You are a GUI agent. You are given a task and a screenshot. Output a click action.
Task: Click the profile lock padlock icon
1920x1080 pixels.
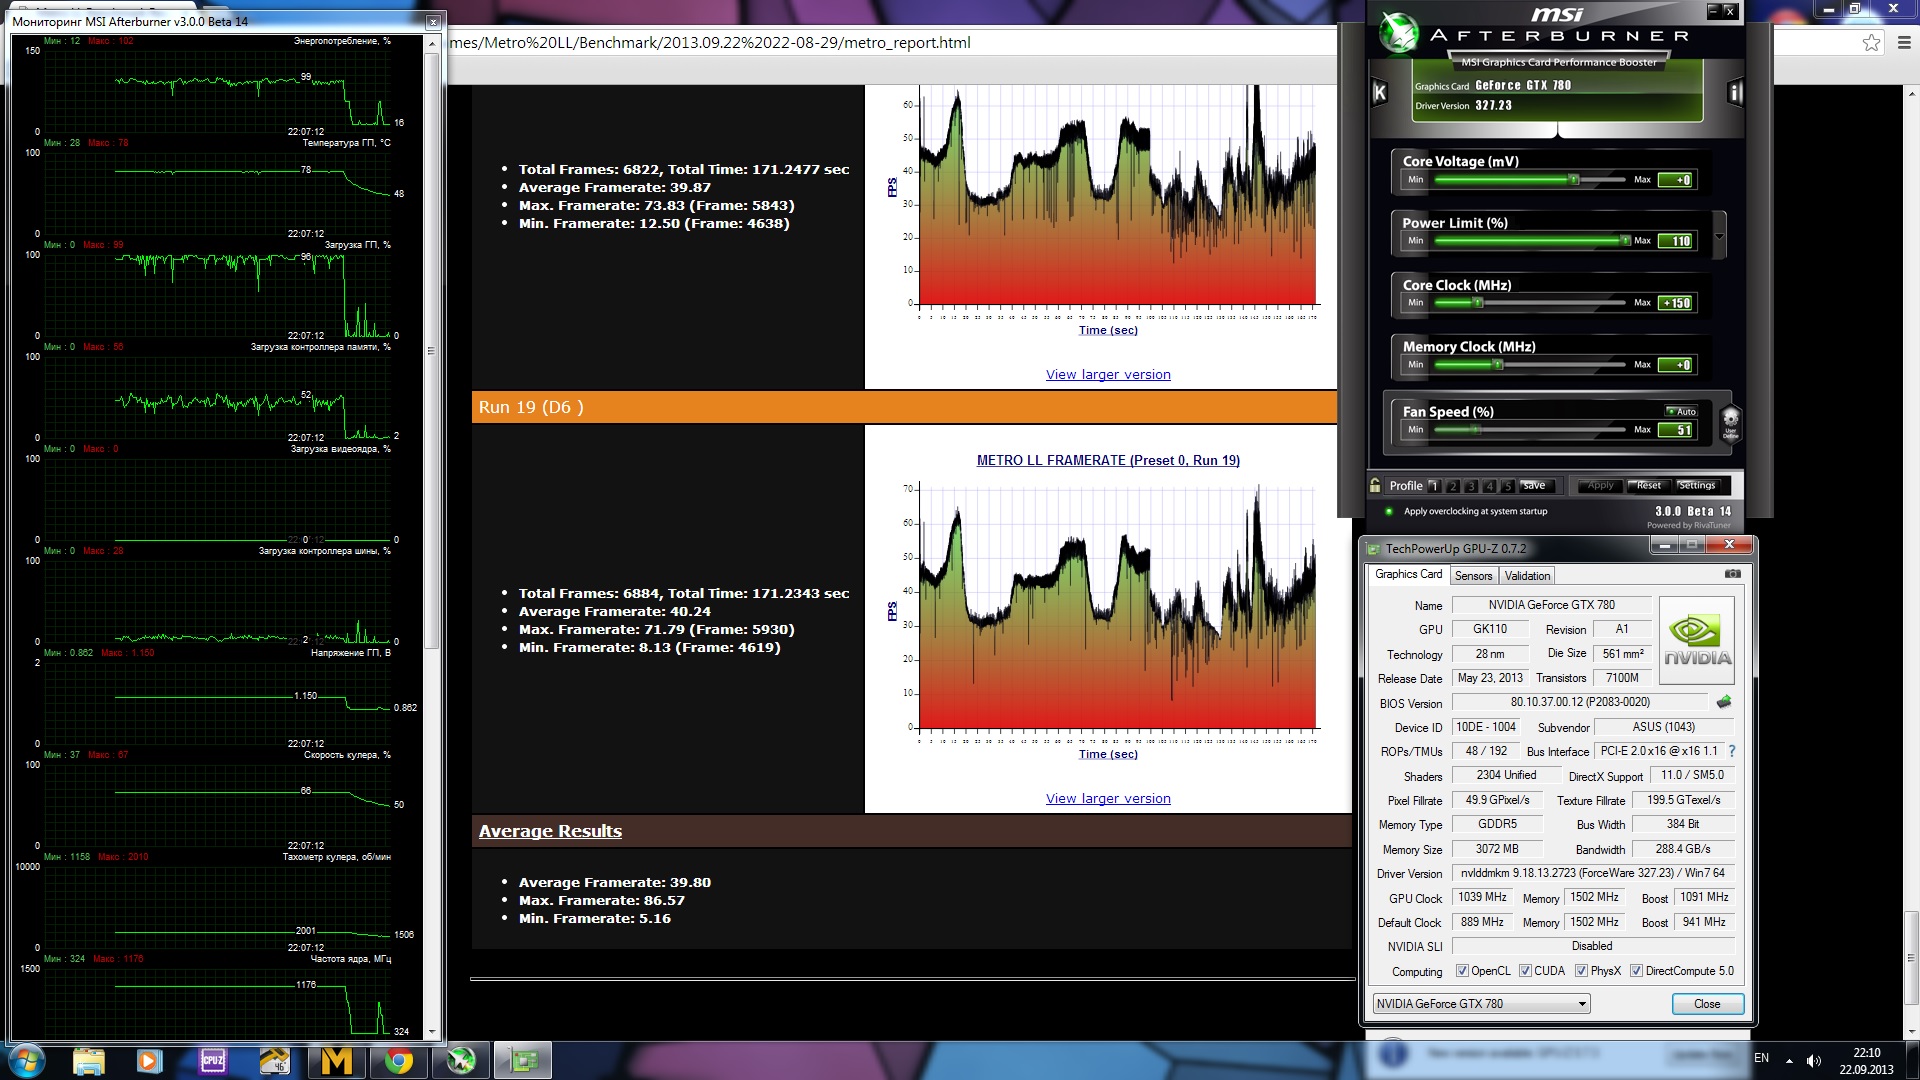tap(1375, 485)
